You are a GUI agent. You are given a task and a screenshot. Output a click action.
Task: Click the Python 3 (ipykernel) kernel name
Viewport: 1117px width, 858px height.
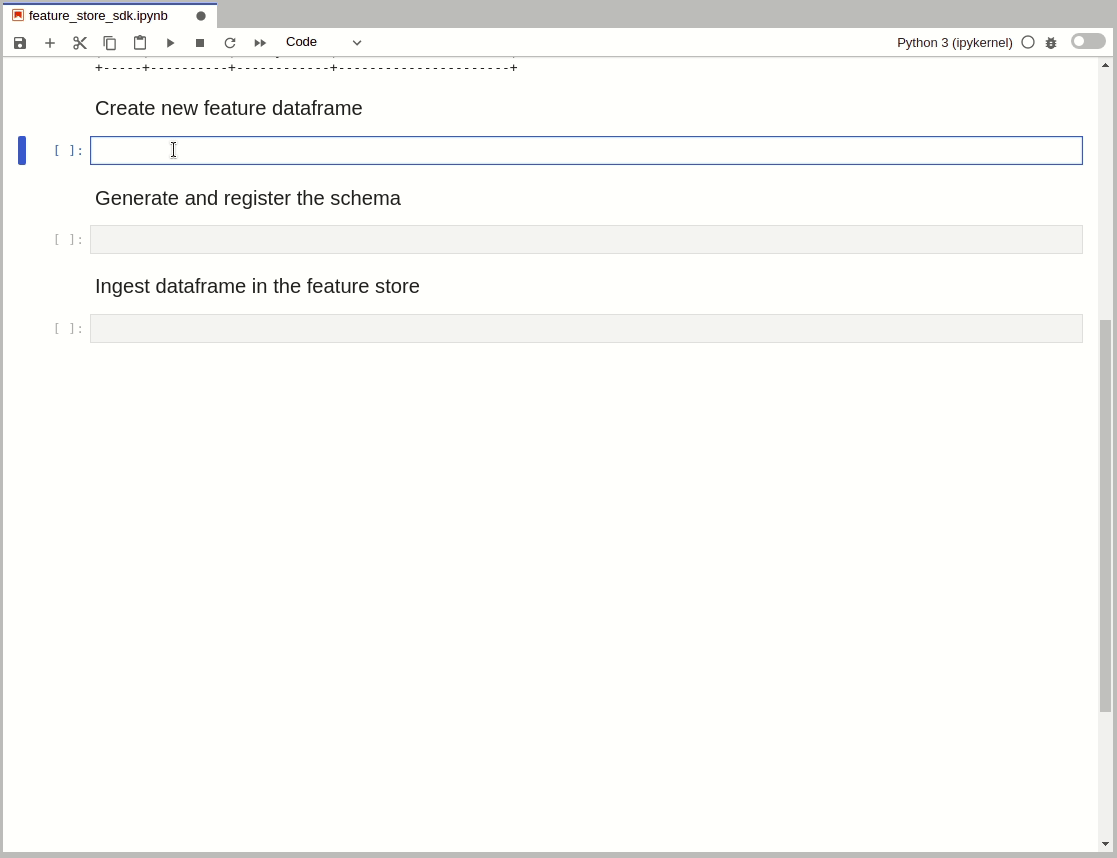coord(955,43)
